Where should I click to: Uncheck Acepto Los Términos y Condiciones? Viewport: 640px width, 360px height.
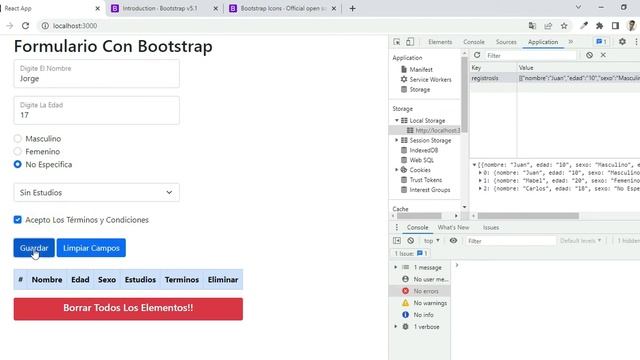tap(18, 220)
